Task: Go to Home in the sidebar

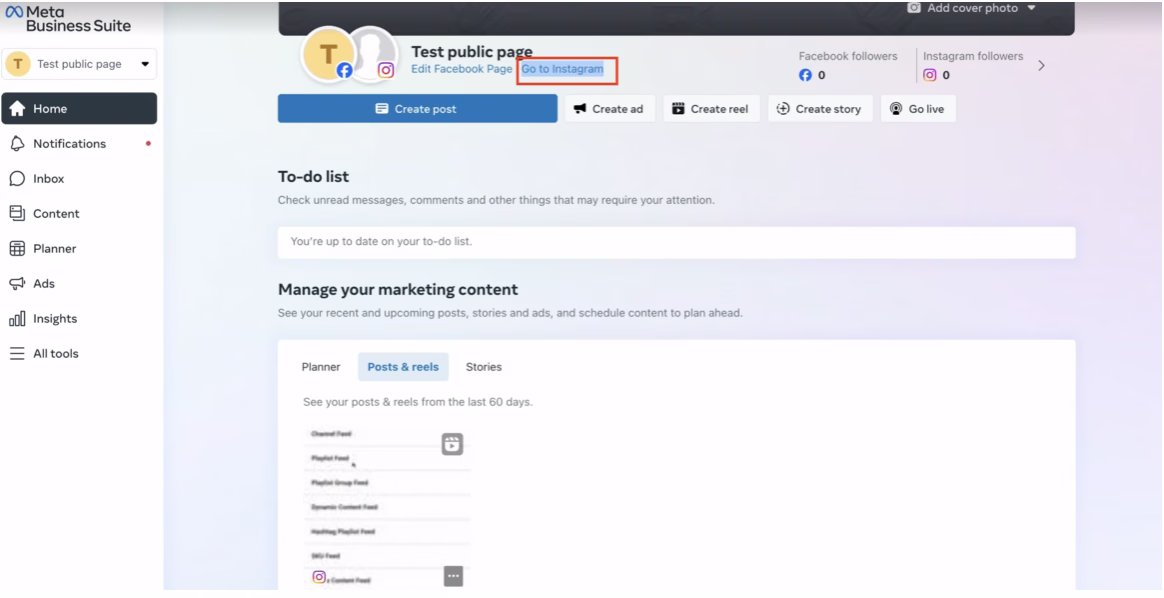Action: click(79, 108)
